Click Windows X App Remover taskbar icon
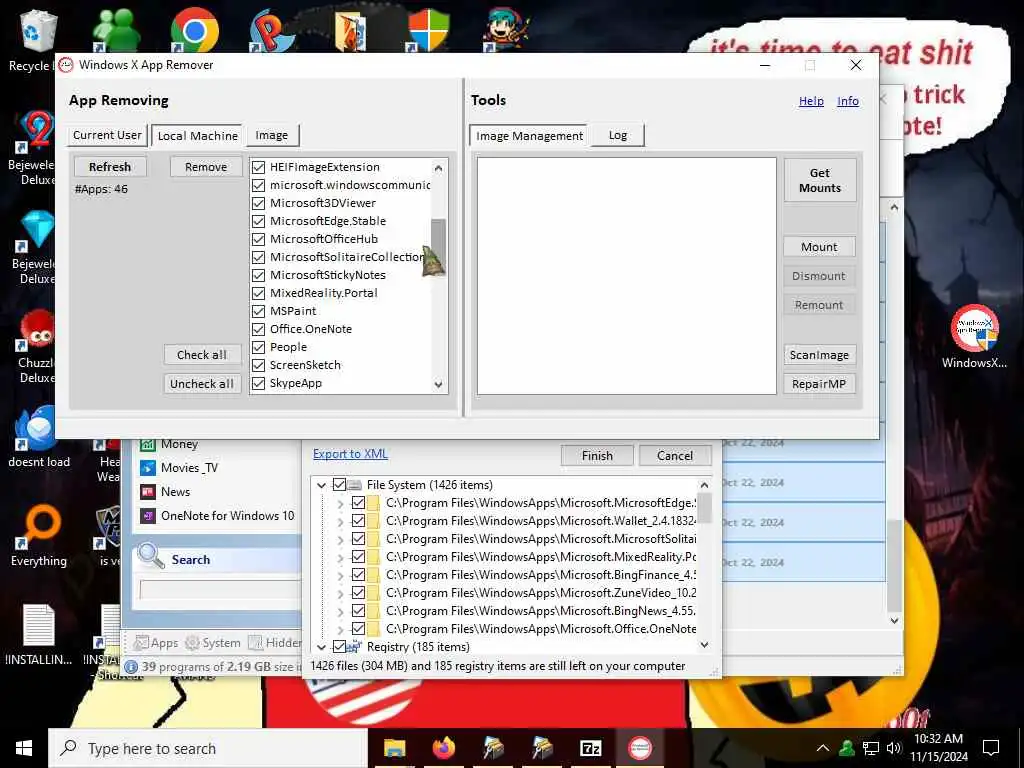 pos(639,748)
